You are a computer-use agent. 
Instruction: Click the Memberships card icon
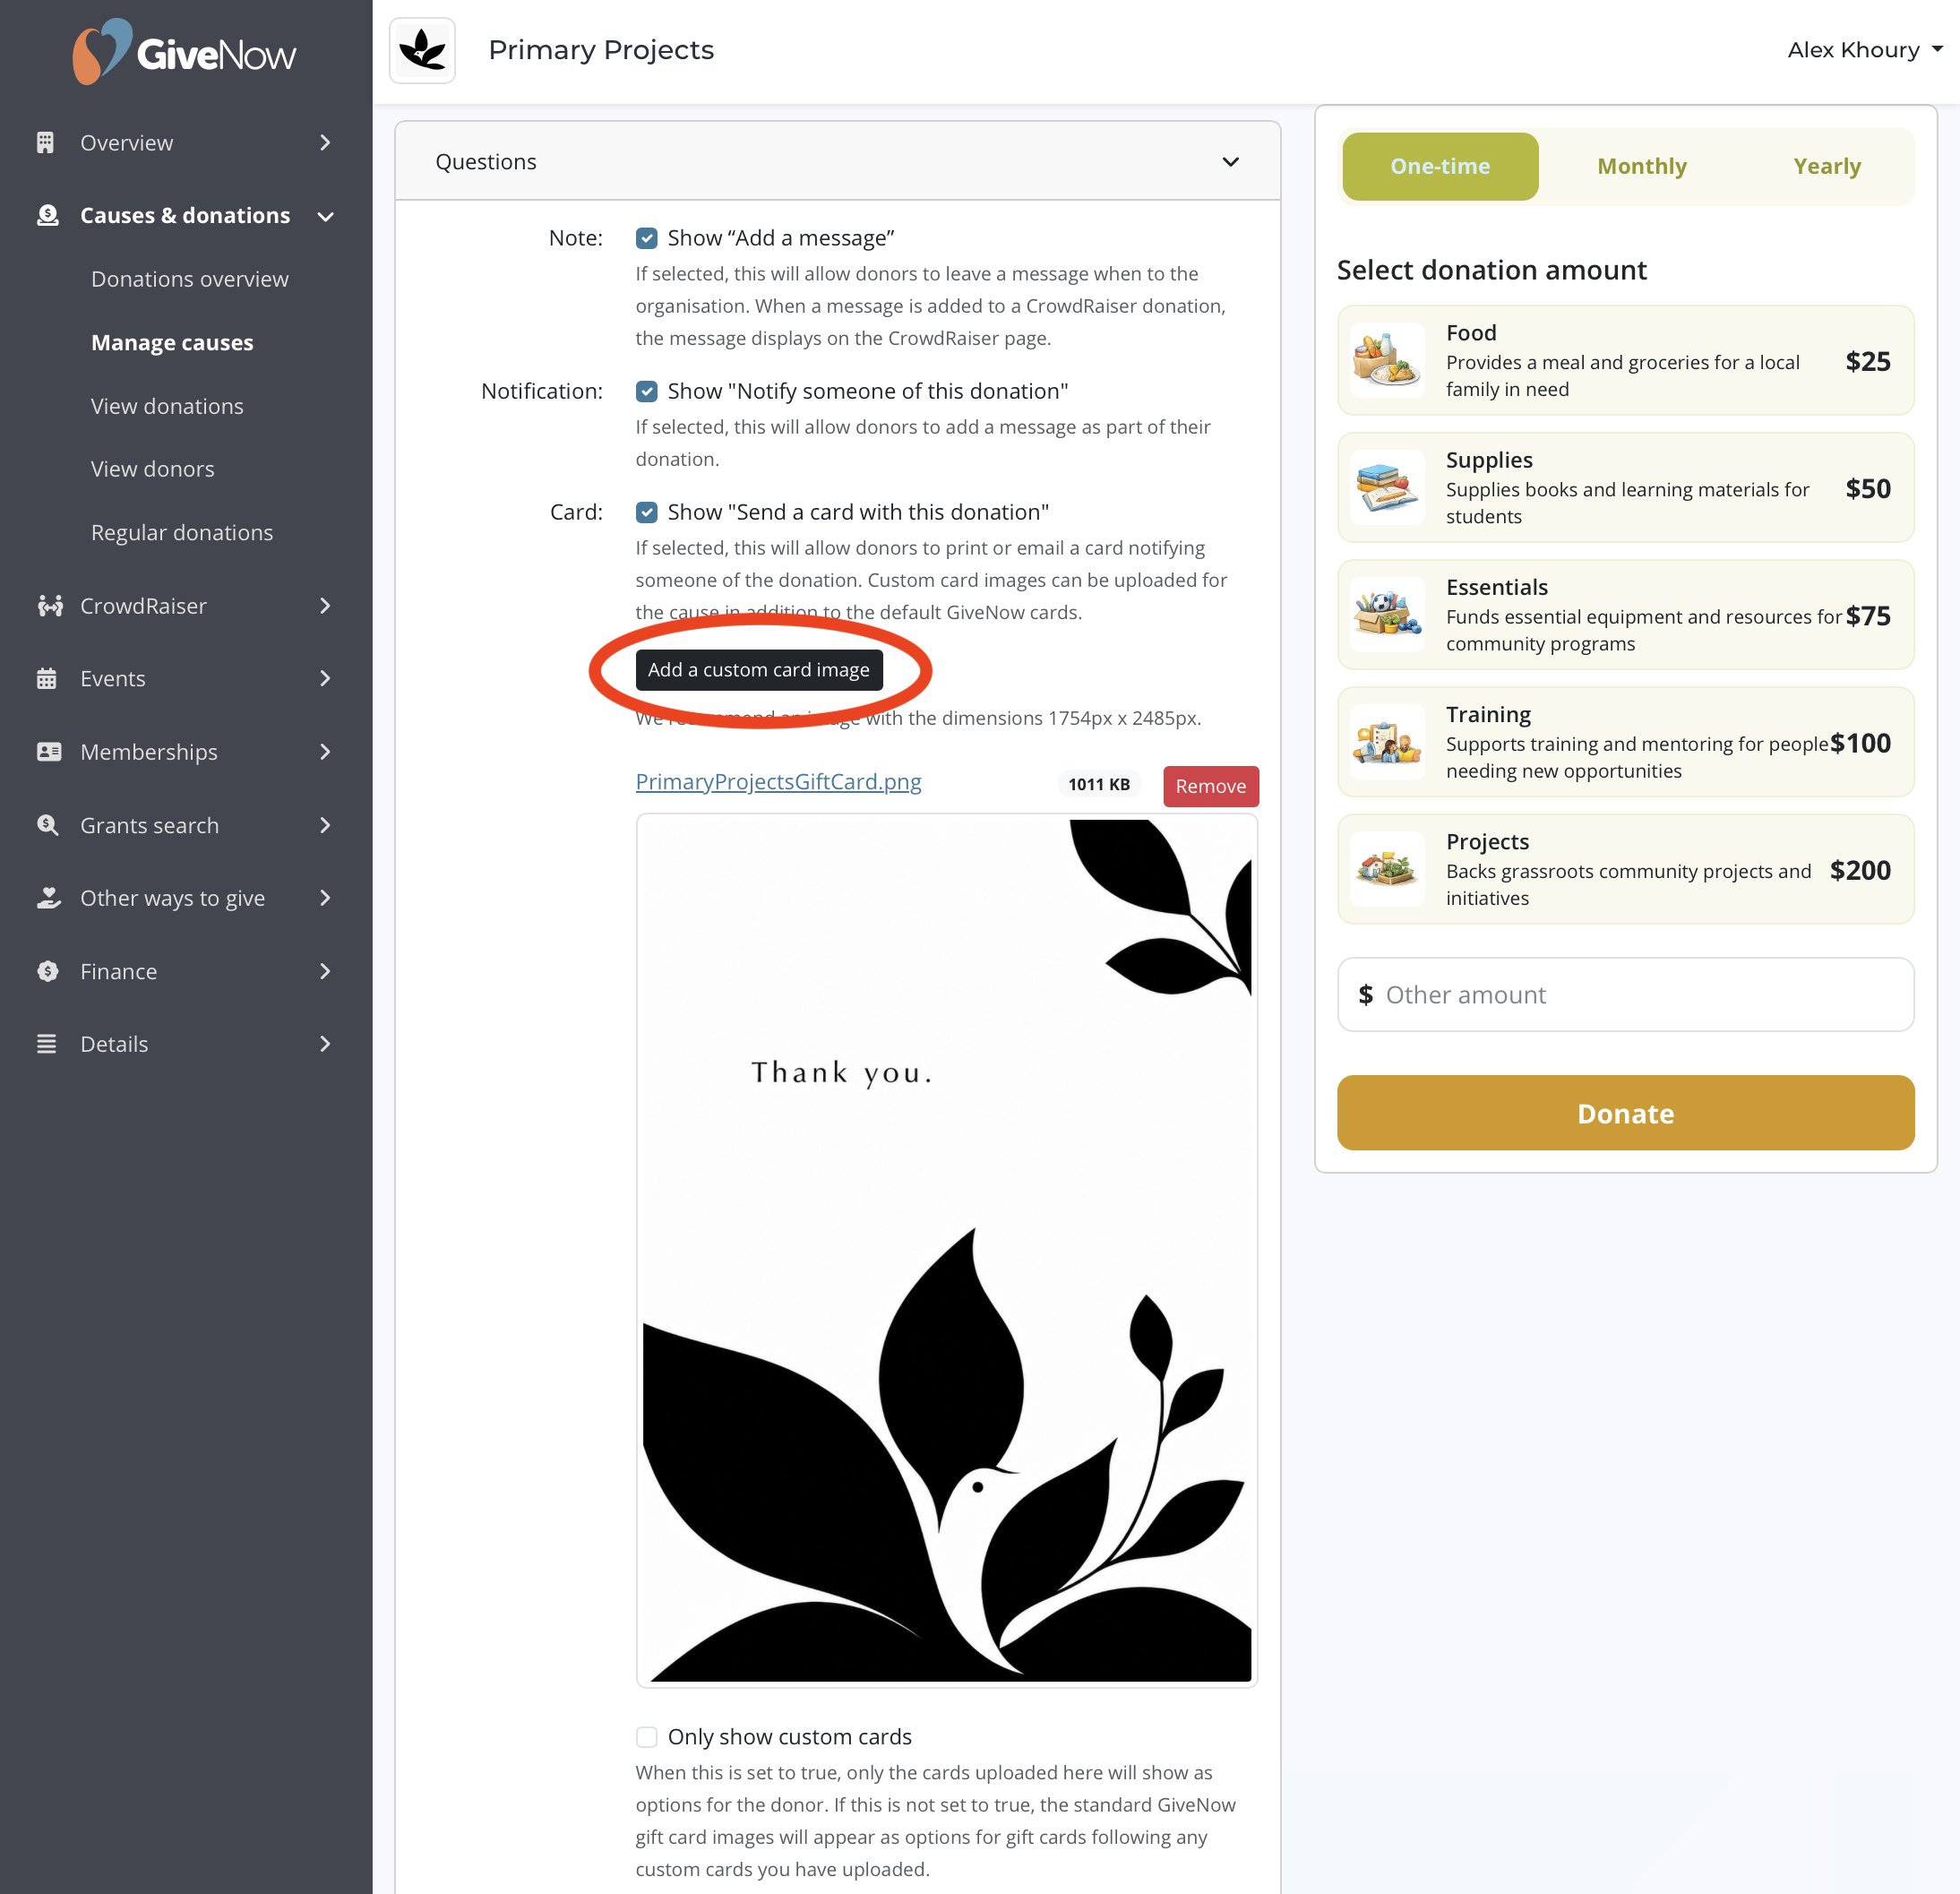(x=48, y=752)
